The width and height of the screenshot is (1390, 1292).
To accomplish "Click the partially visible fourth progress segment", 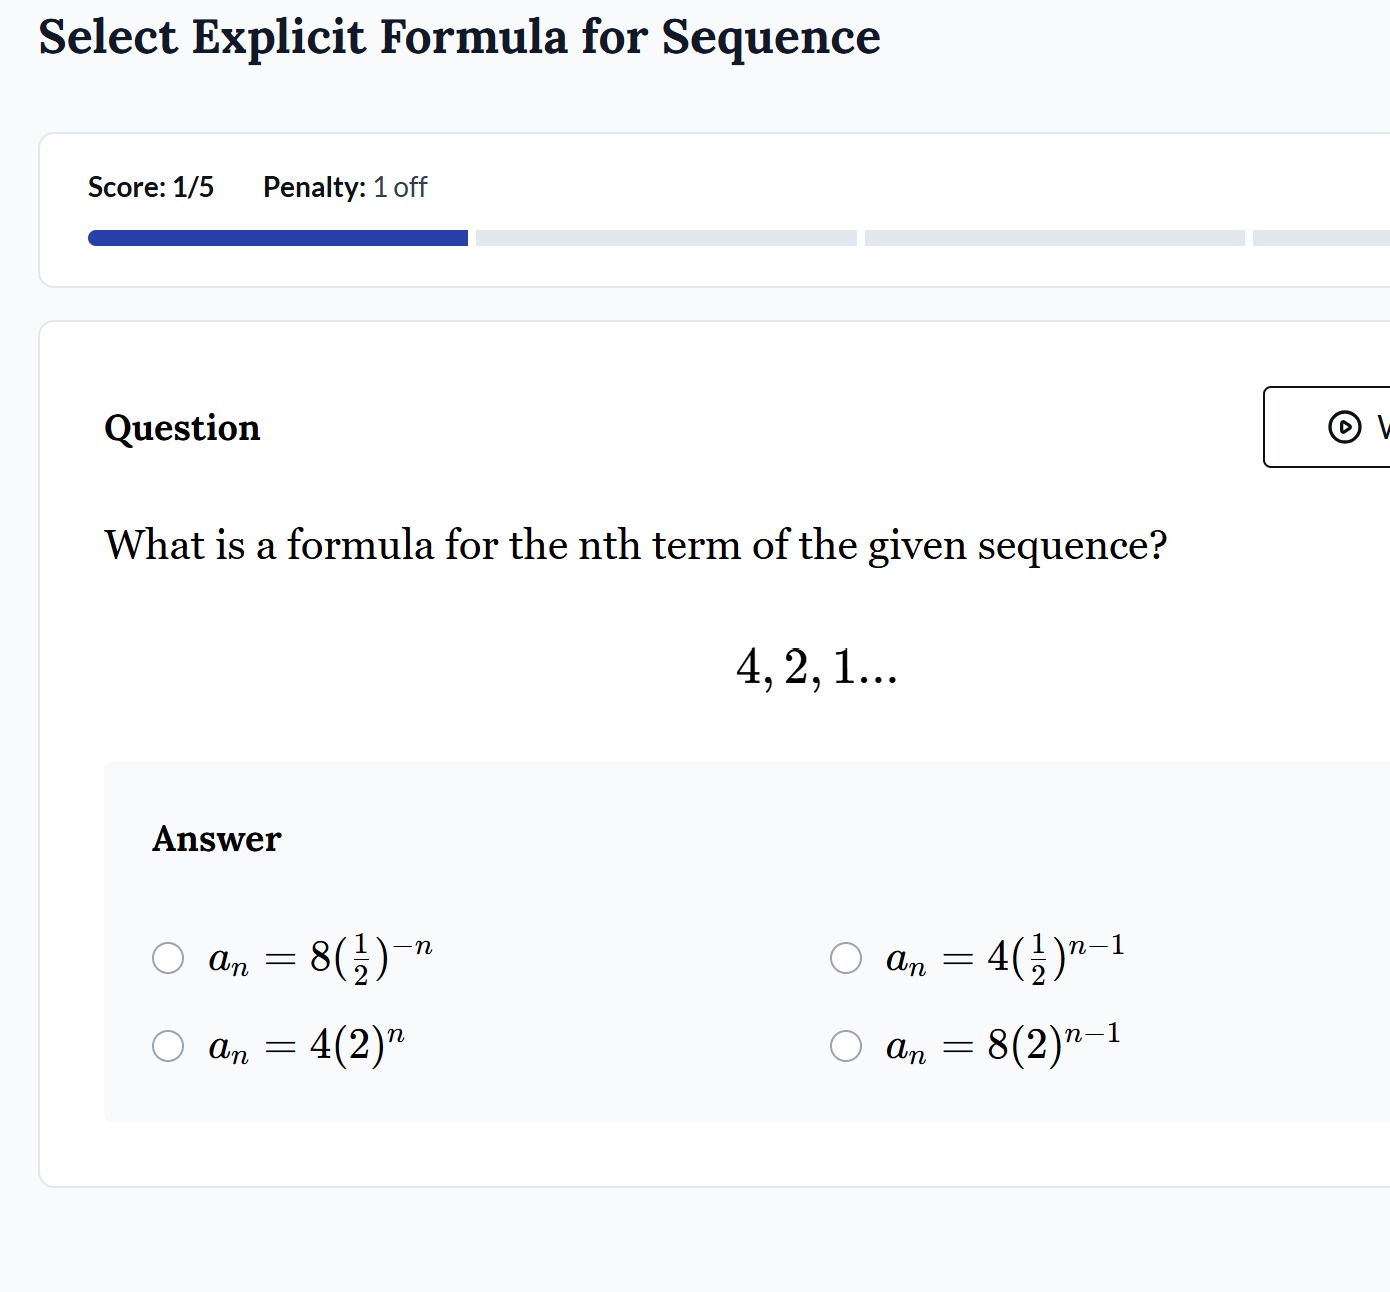I will [1321, 238].
